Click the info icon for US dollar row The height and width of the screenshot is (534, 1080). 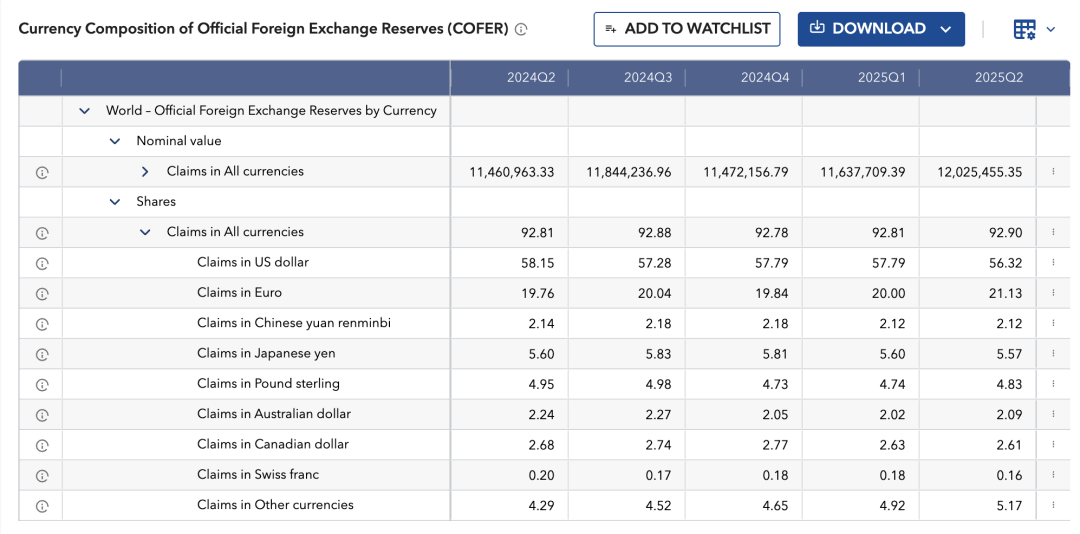click(42, 263)
